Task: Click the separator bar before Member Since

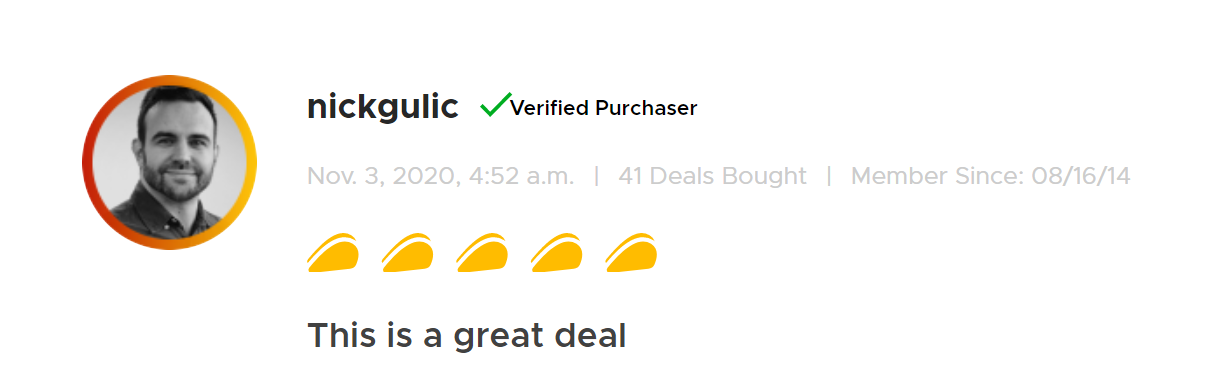Action: point(829,177)
